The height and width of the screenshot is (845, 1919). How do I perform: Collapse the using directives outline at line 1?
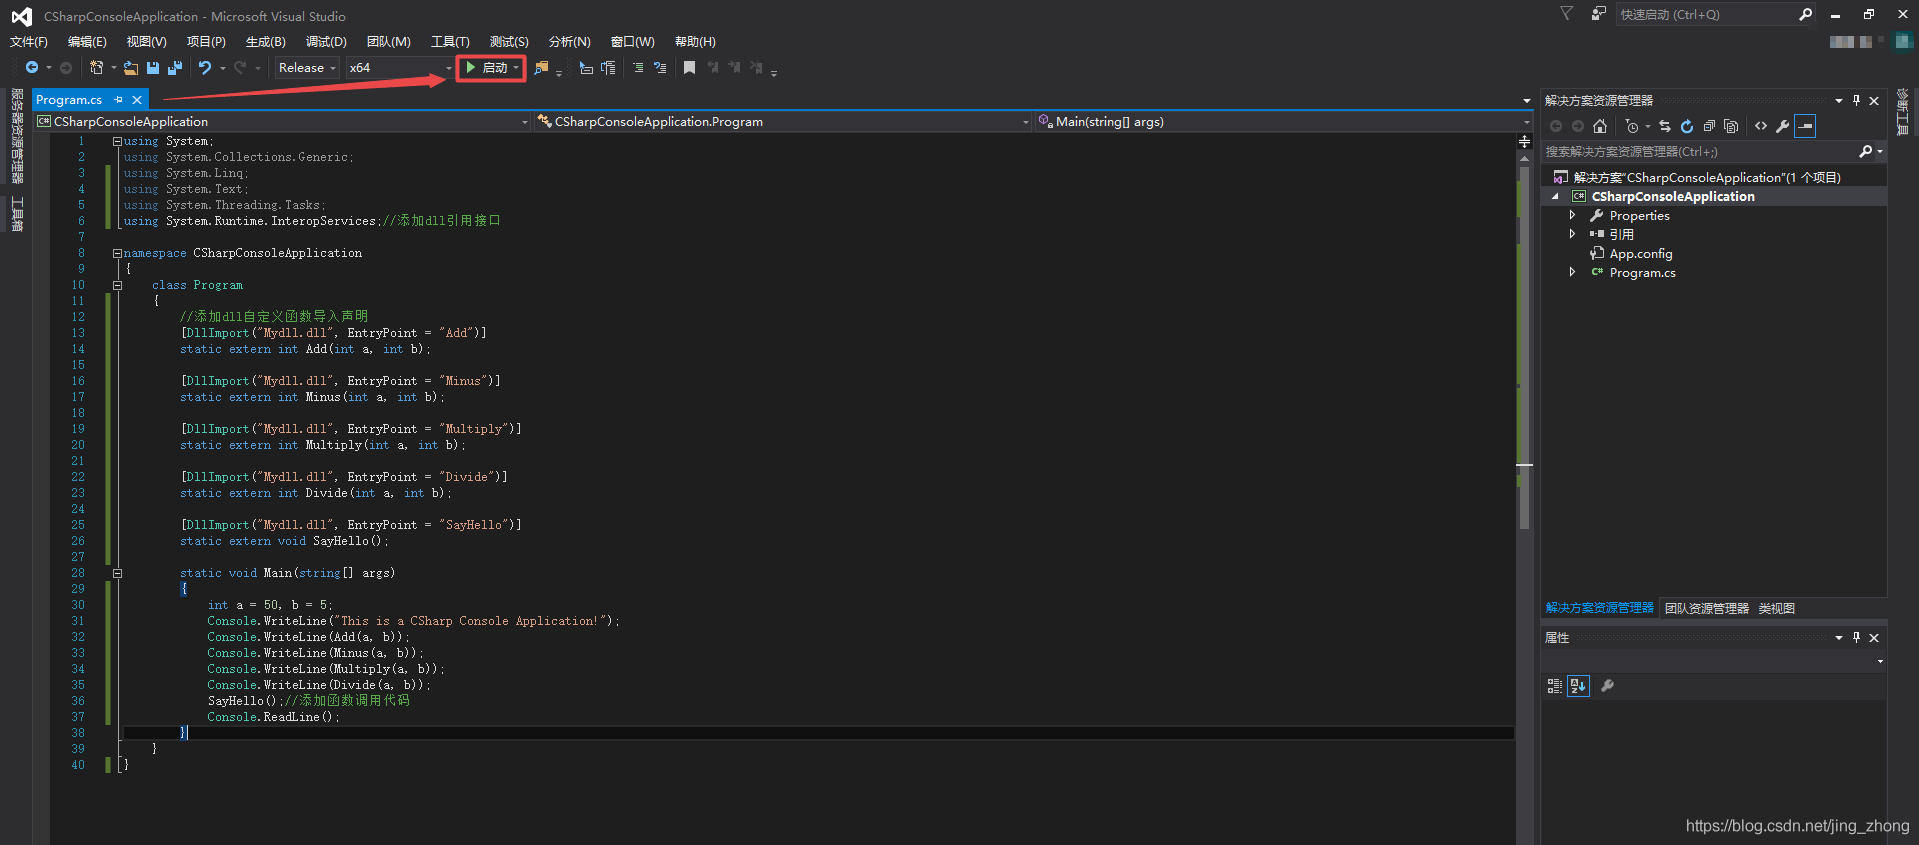[x=117, y=142]
